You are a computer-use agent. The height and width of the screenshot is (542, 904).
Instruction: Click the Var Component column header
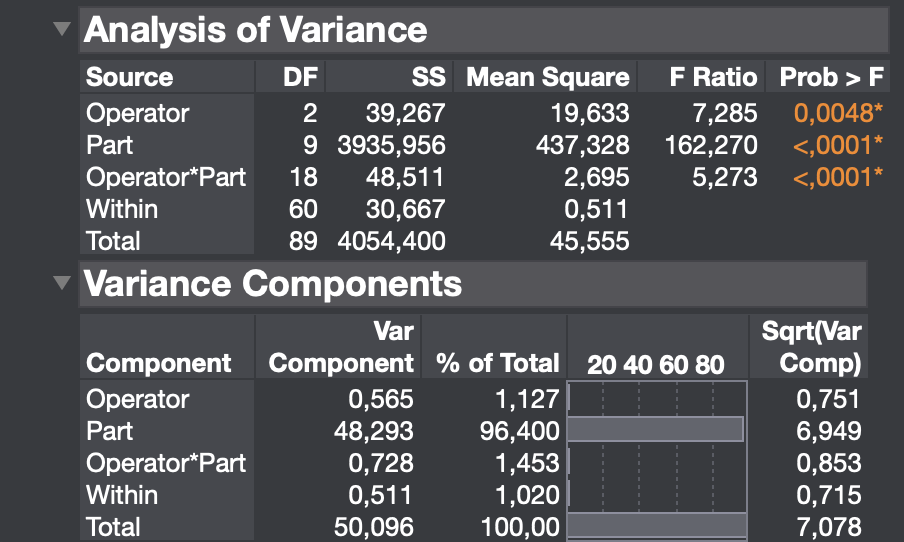[x=341, y=347]
